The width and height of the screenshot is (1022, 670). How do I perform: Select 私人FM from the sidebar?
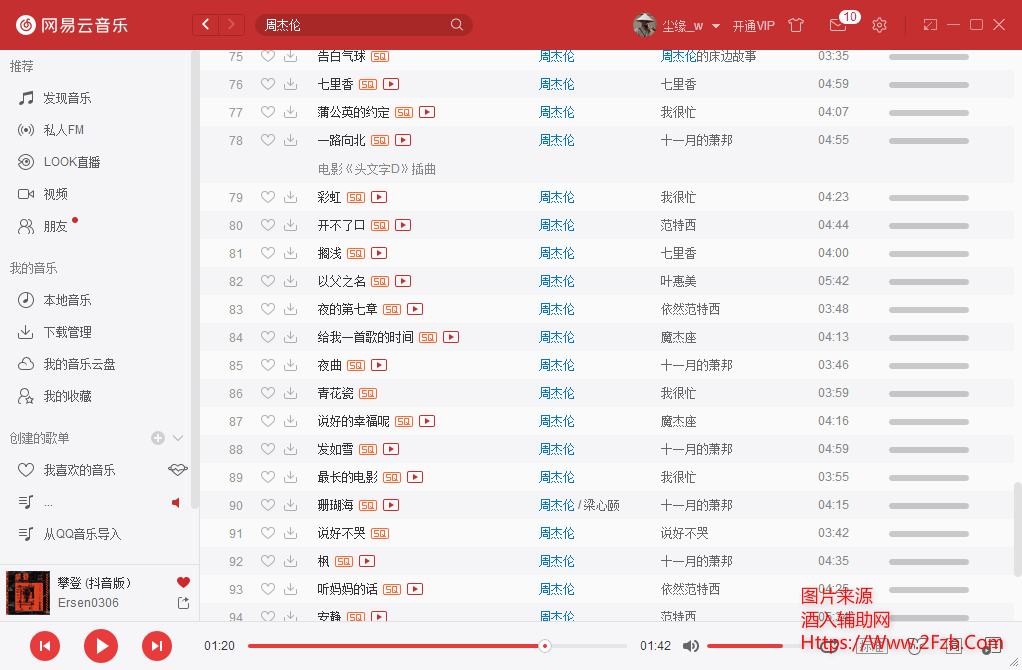63,130
